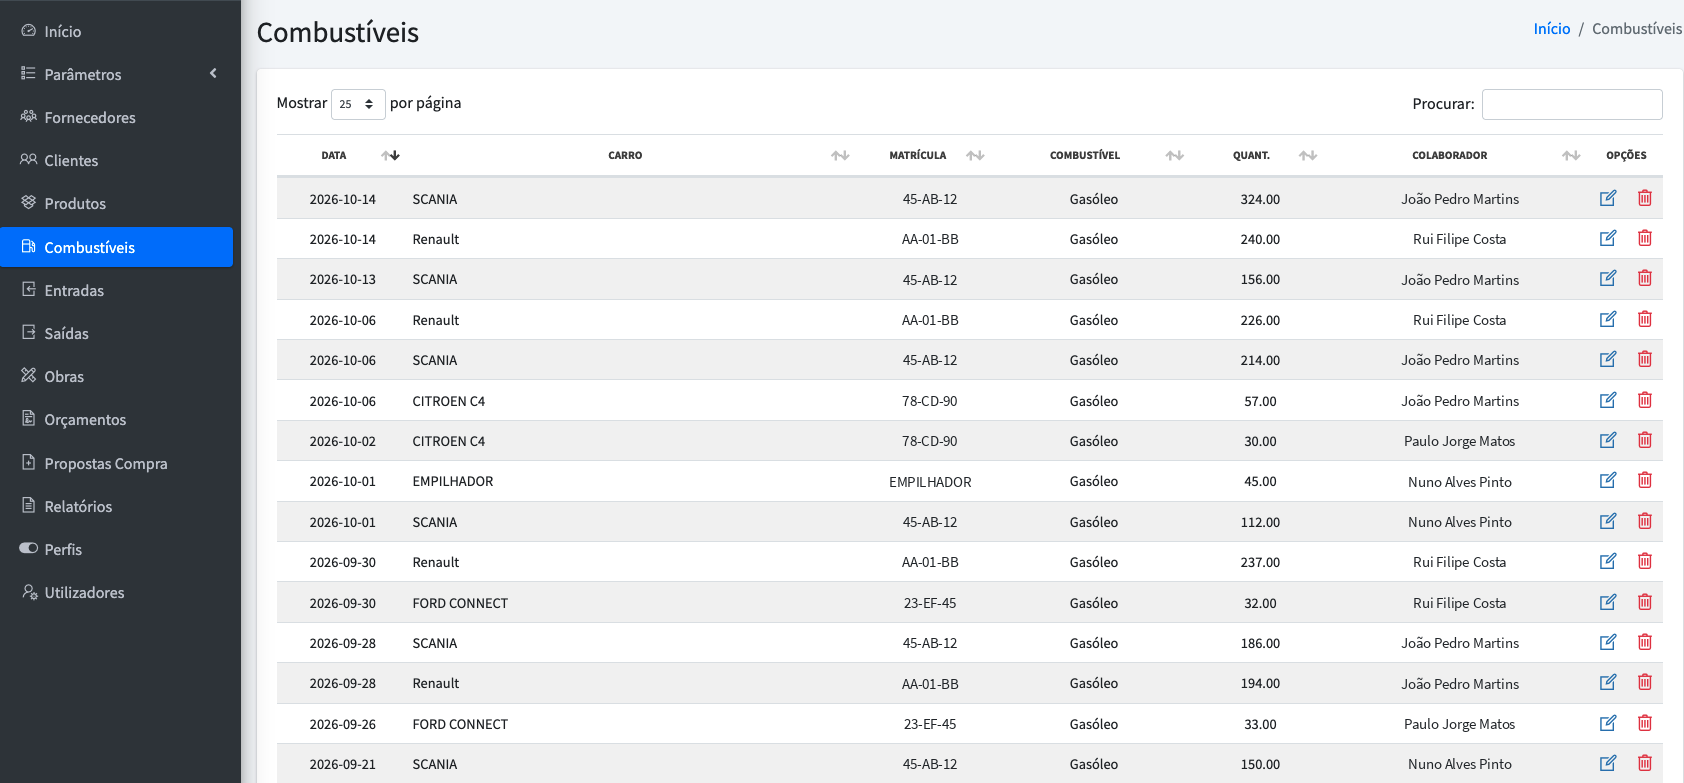Screen dimensions: 1684x783
Task: Delete the 2026-10-14 SCANIA 324.00 entry
Action: (x=1645, y=198)
